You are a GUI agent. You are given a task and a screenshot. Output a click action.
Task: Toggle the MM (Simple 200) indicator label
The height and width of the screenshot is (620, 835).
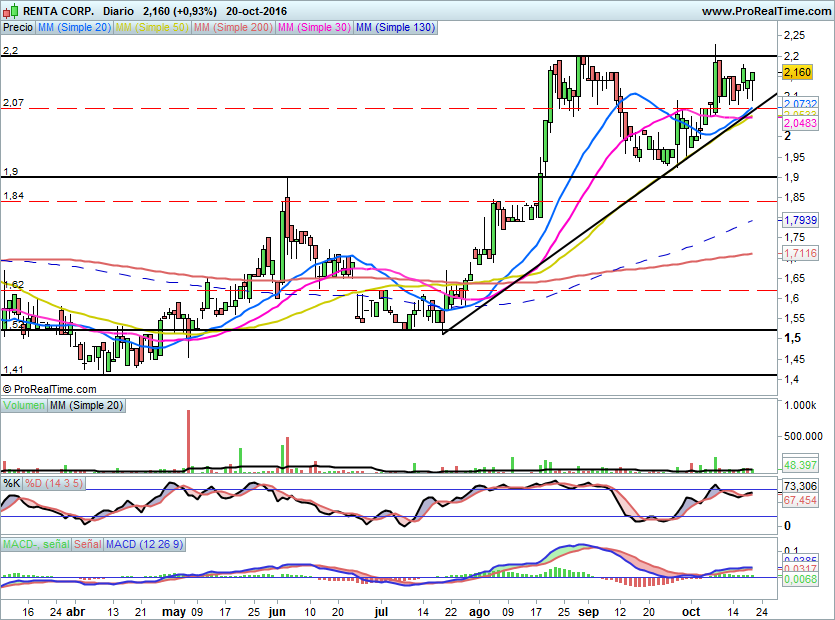click(x=231, y=28)
